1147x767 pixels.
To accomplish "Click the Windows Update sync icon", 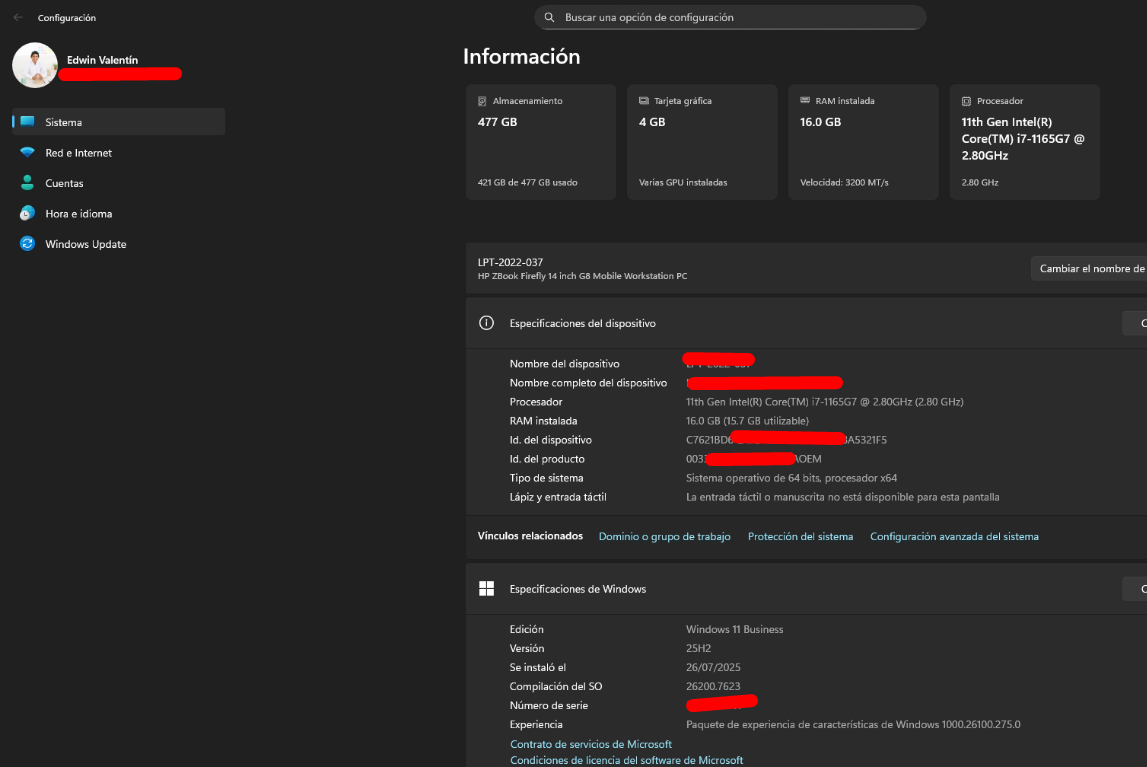I will click(27, 244).
